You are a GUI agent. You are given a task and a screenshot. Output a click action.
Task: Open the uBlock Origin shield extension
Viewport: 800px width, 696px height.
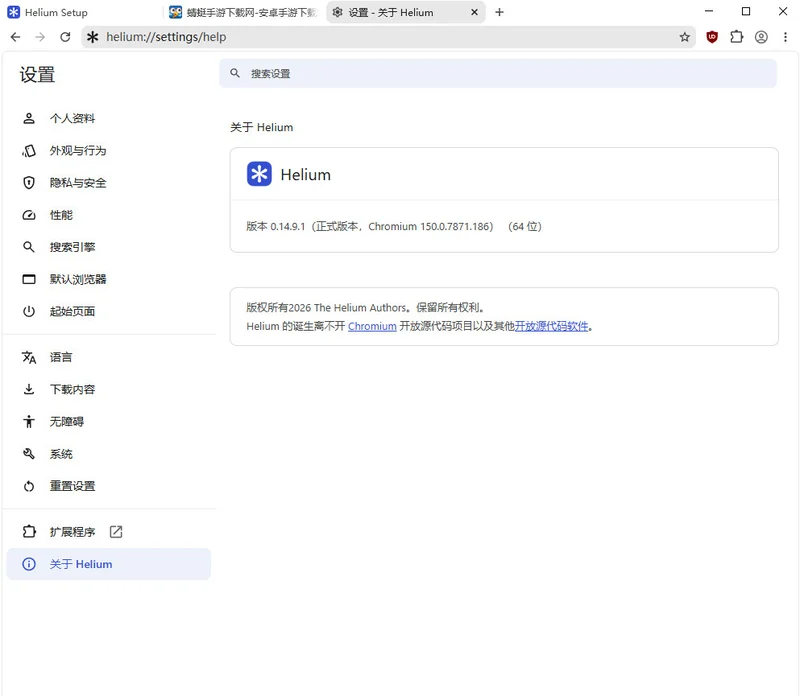(x=712, y=37)
